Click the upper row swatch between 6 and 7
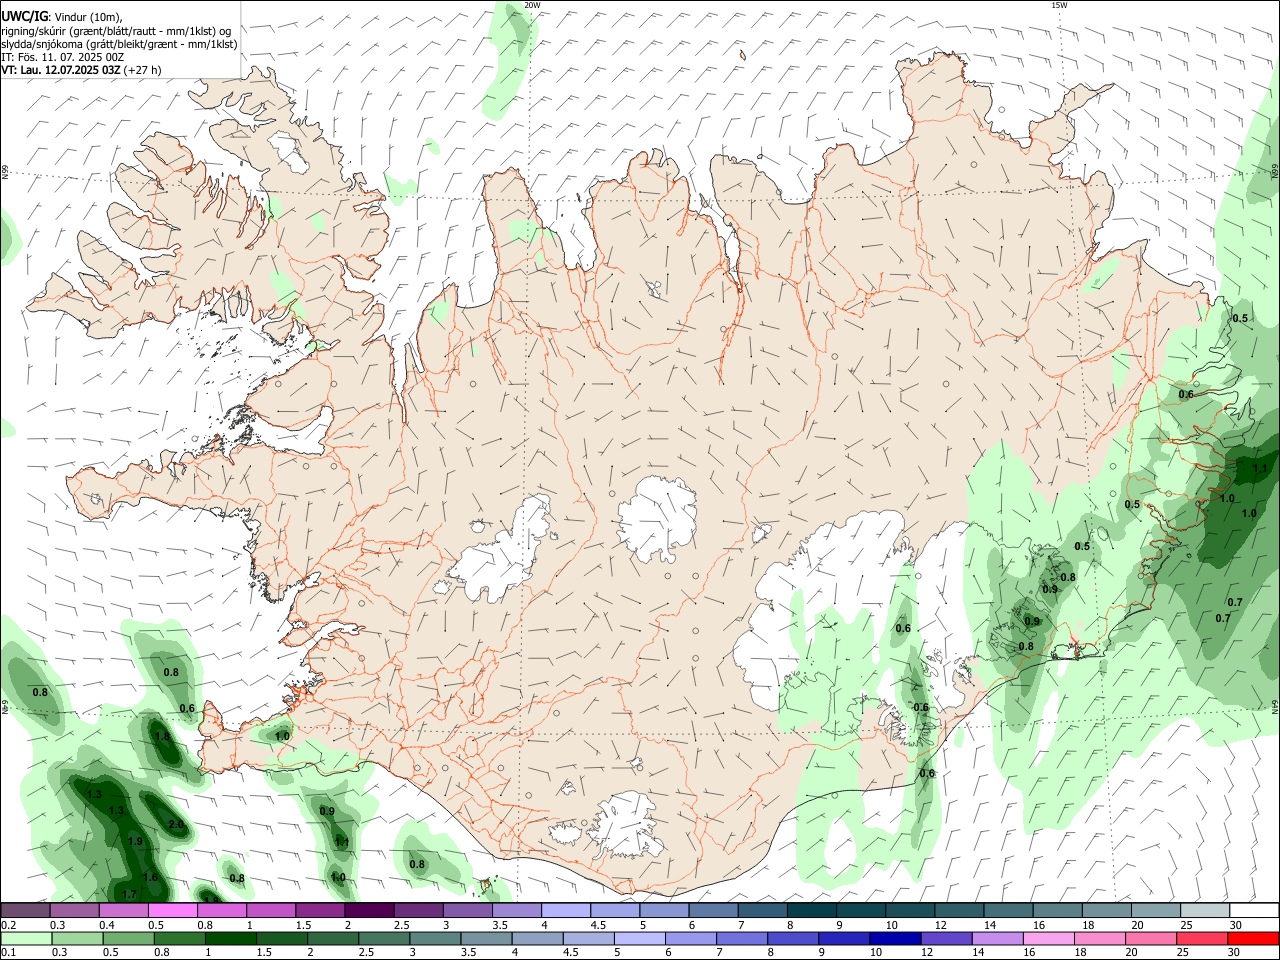 [713, 910]
